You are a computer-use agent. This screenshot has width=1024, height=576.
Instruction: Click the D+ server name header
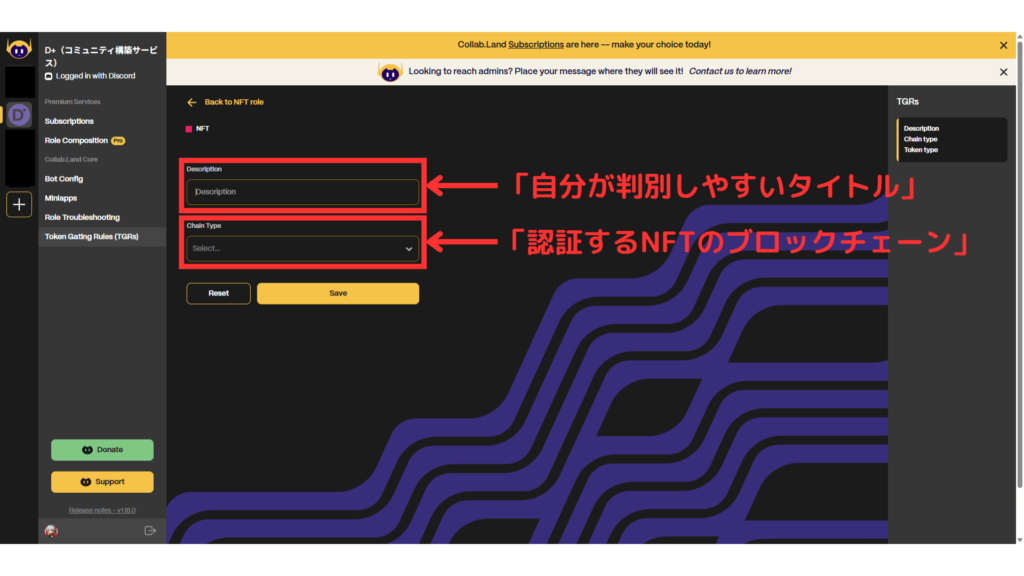click(x=101, y=56)
